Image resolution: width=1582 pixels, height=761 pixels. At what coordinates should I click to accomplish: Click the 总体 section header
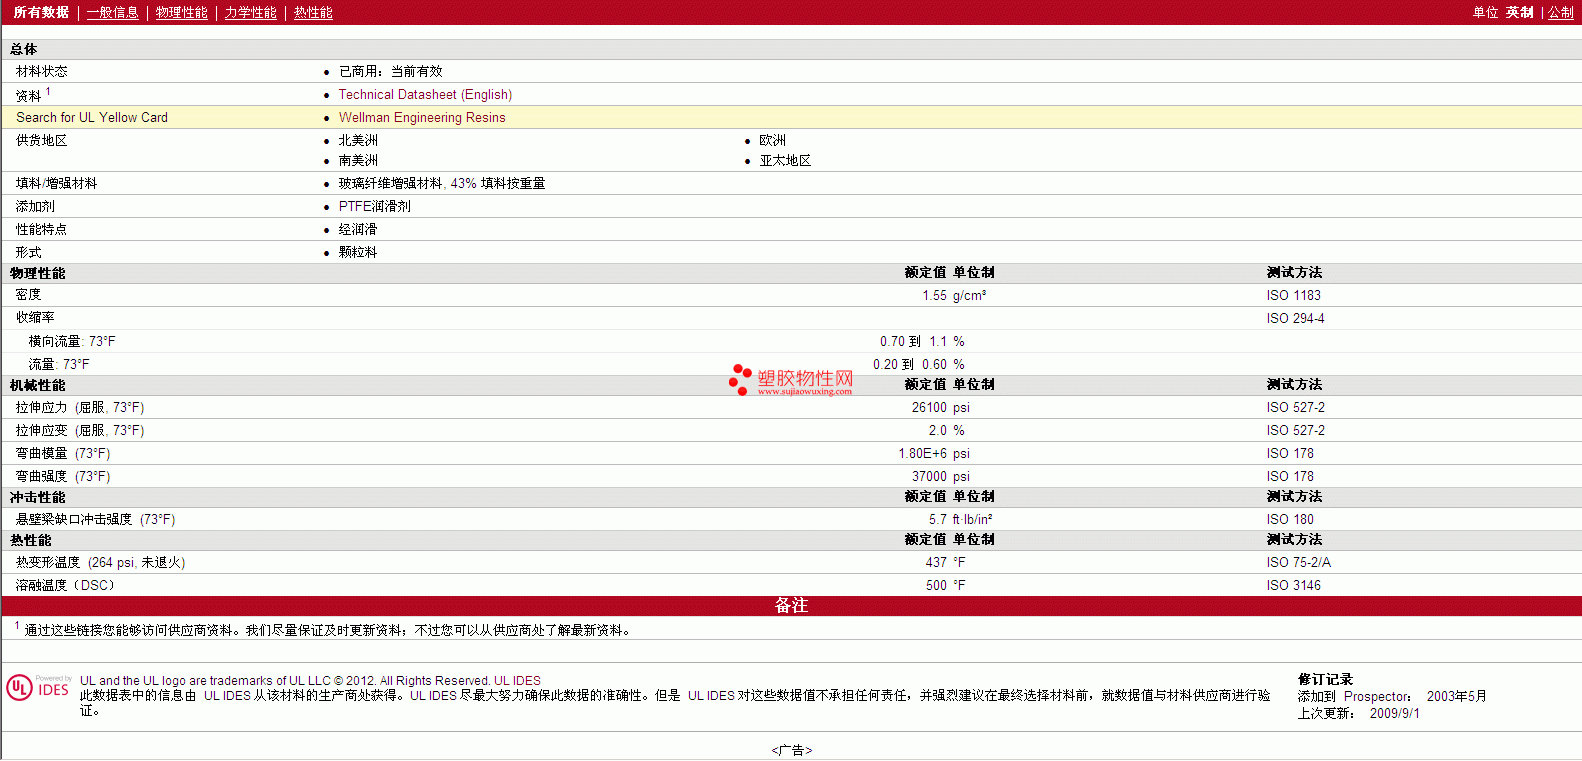tap(24, 49)
